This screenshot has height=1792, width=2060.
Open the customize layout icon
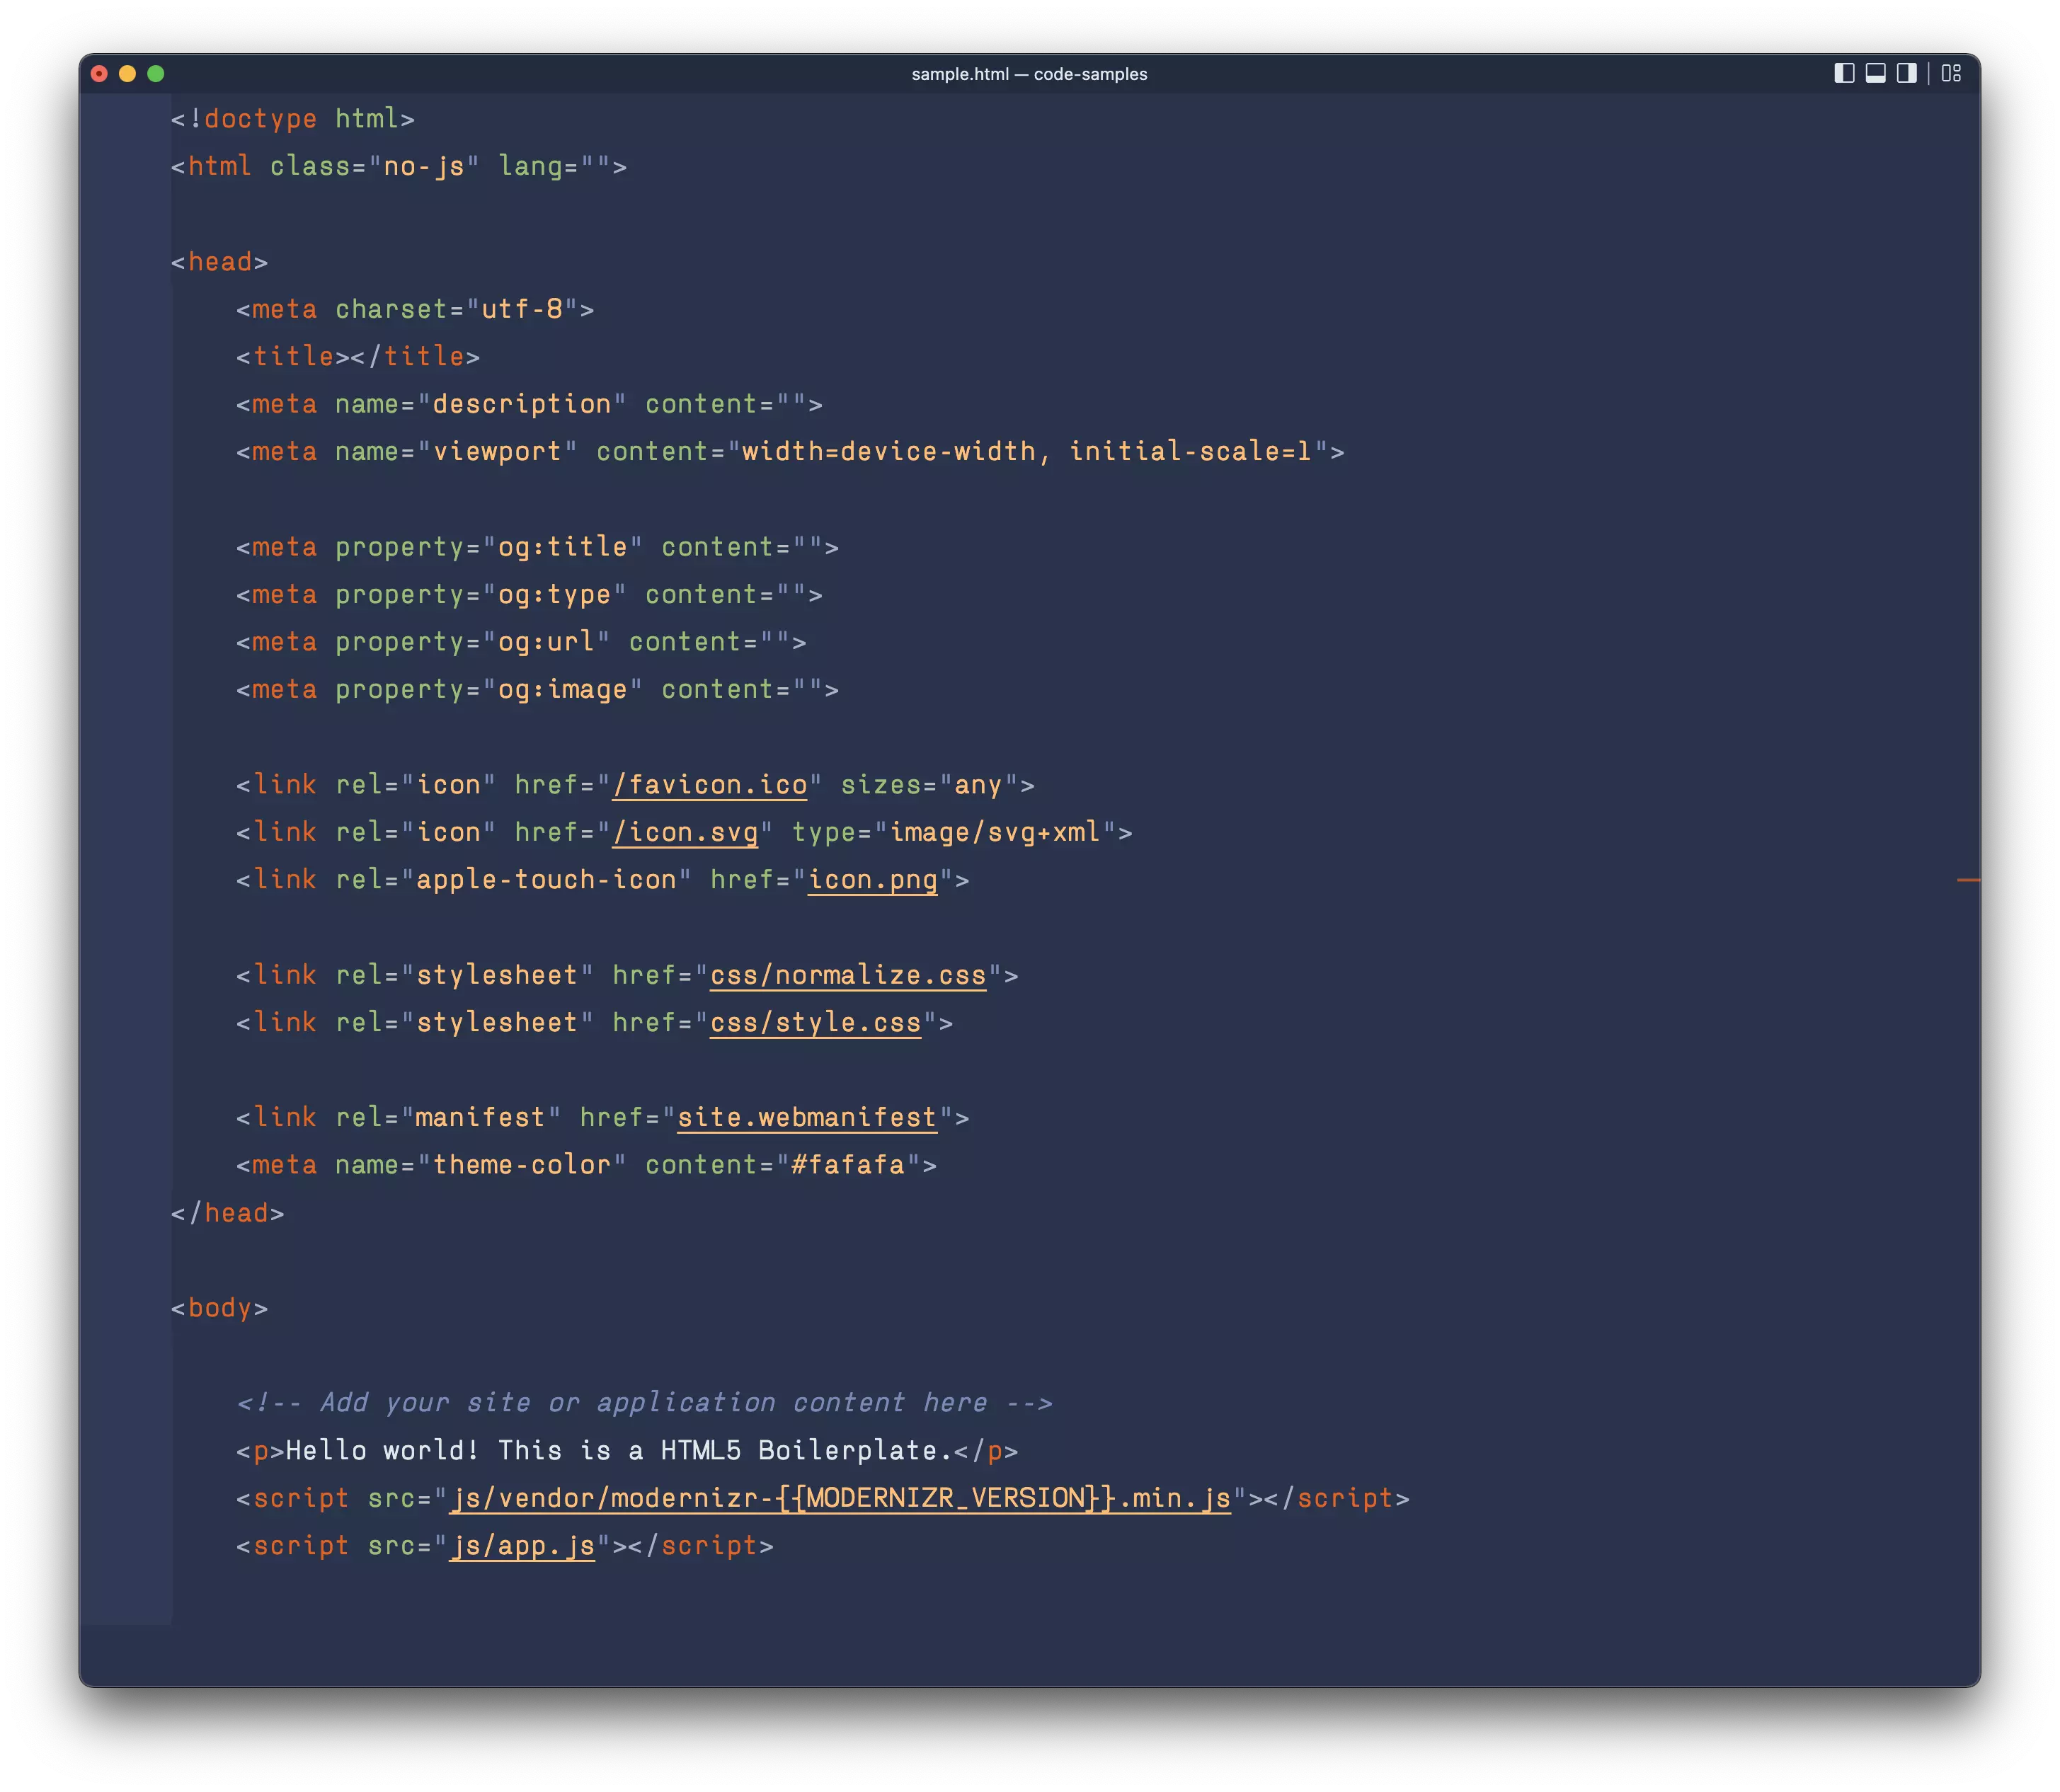coord(1951,73)
